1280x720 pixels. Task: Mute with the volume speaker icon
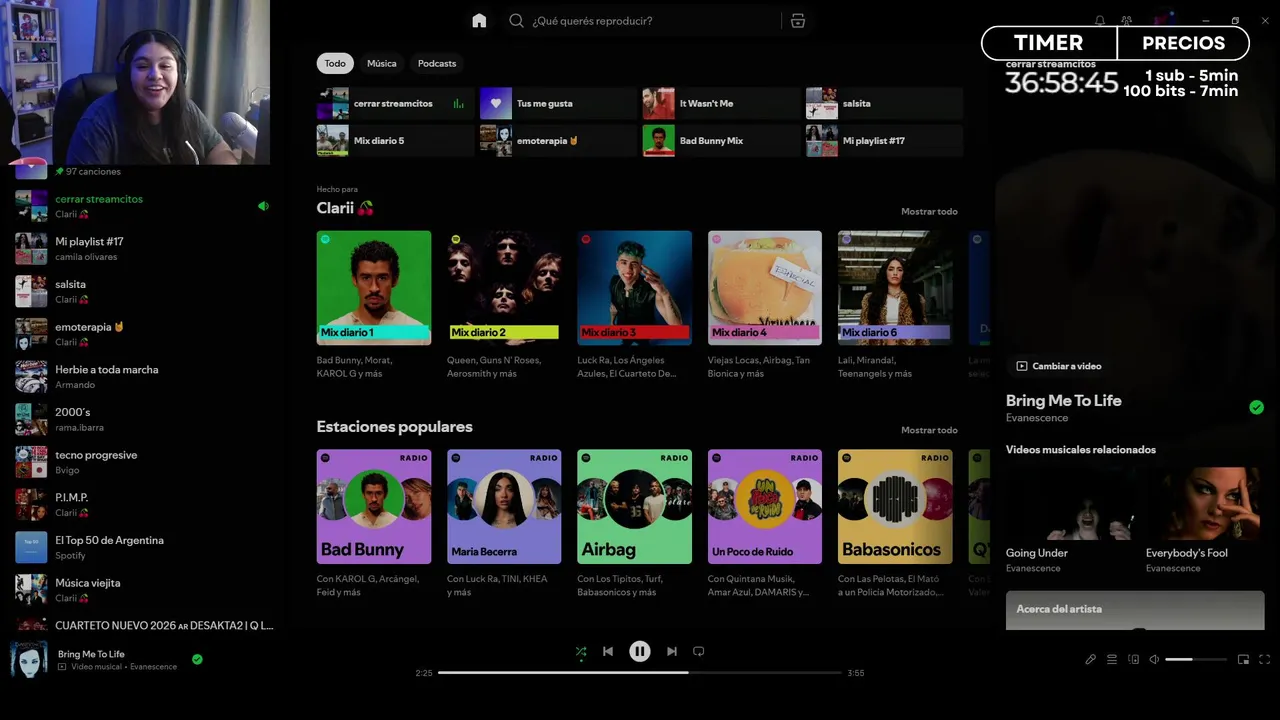pyautogui.click(x=1154, y=659)
